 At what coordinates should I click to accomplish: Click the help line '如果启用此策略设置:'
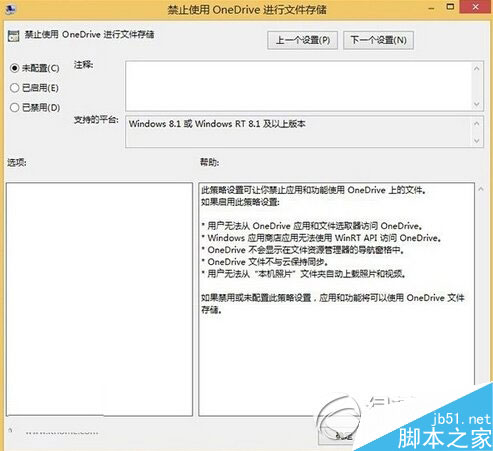(240, 202)
